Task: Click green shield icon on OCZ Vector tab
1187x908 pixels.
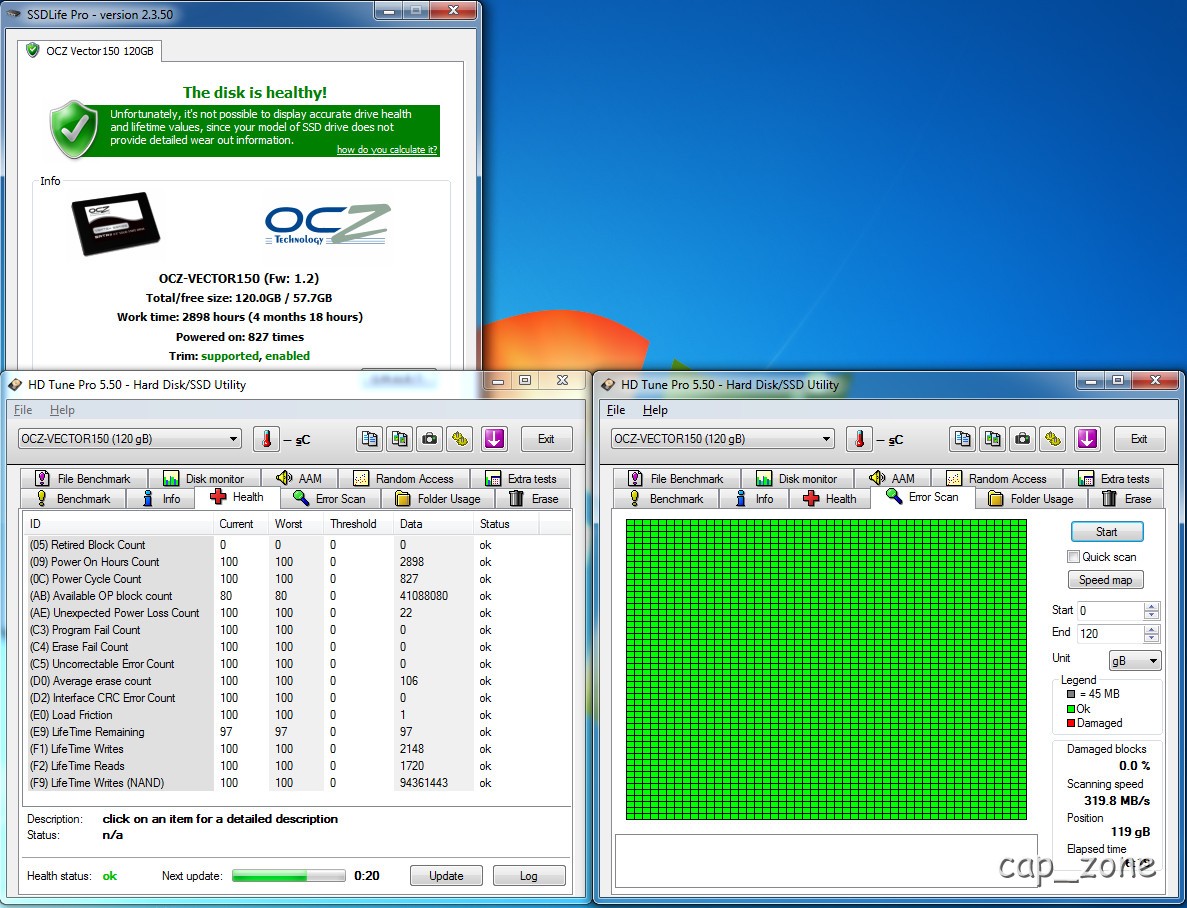Action: point(33,51)
